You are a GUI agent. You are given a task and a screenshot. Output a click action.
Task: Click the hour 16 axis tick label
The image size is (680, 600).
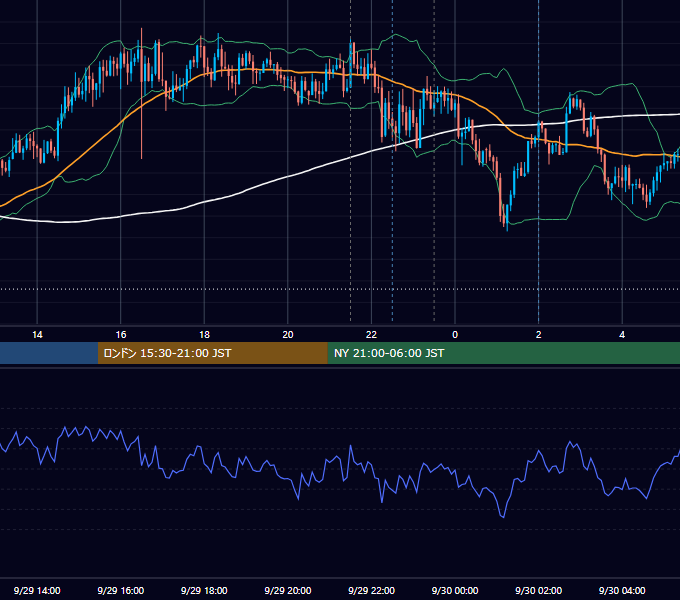coord(121,335)
